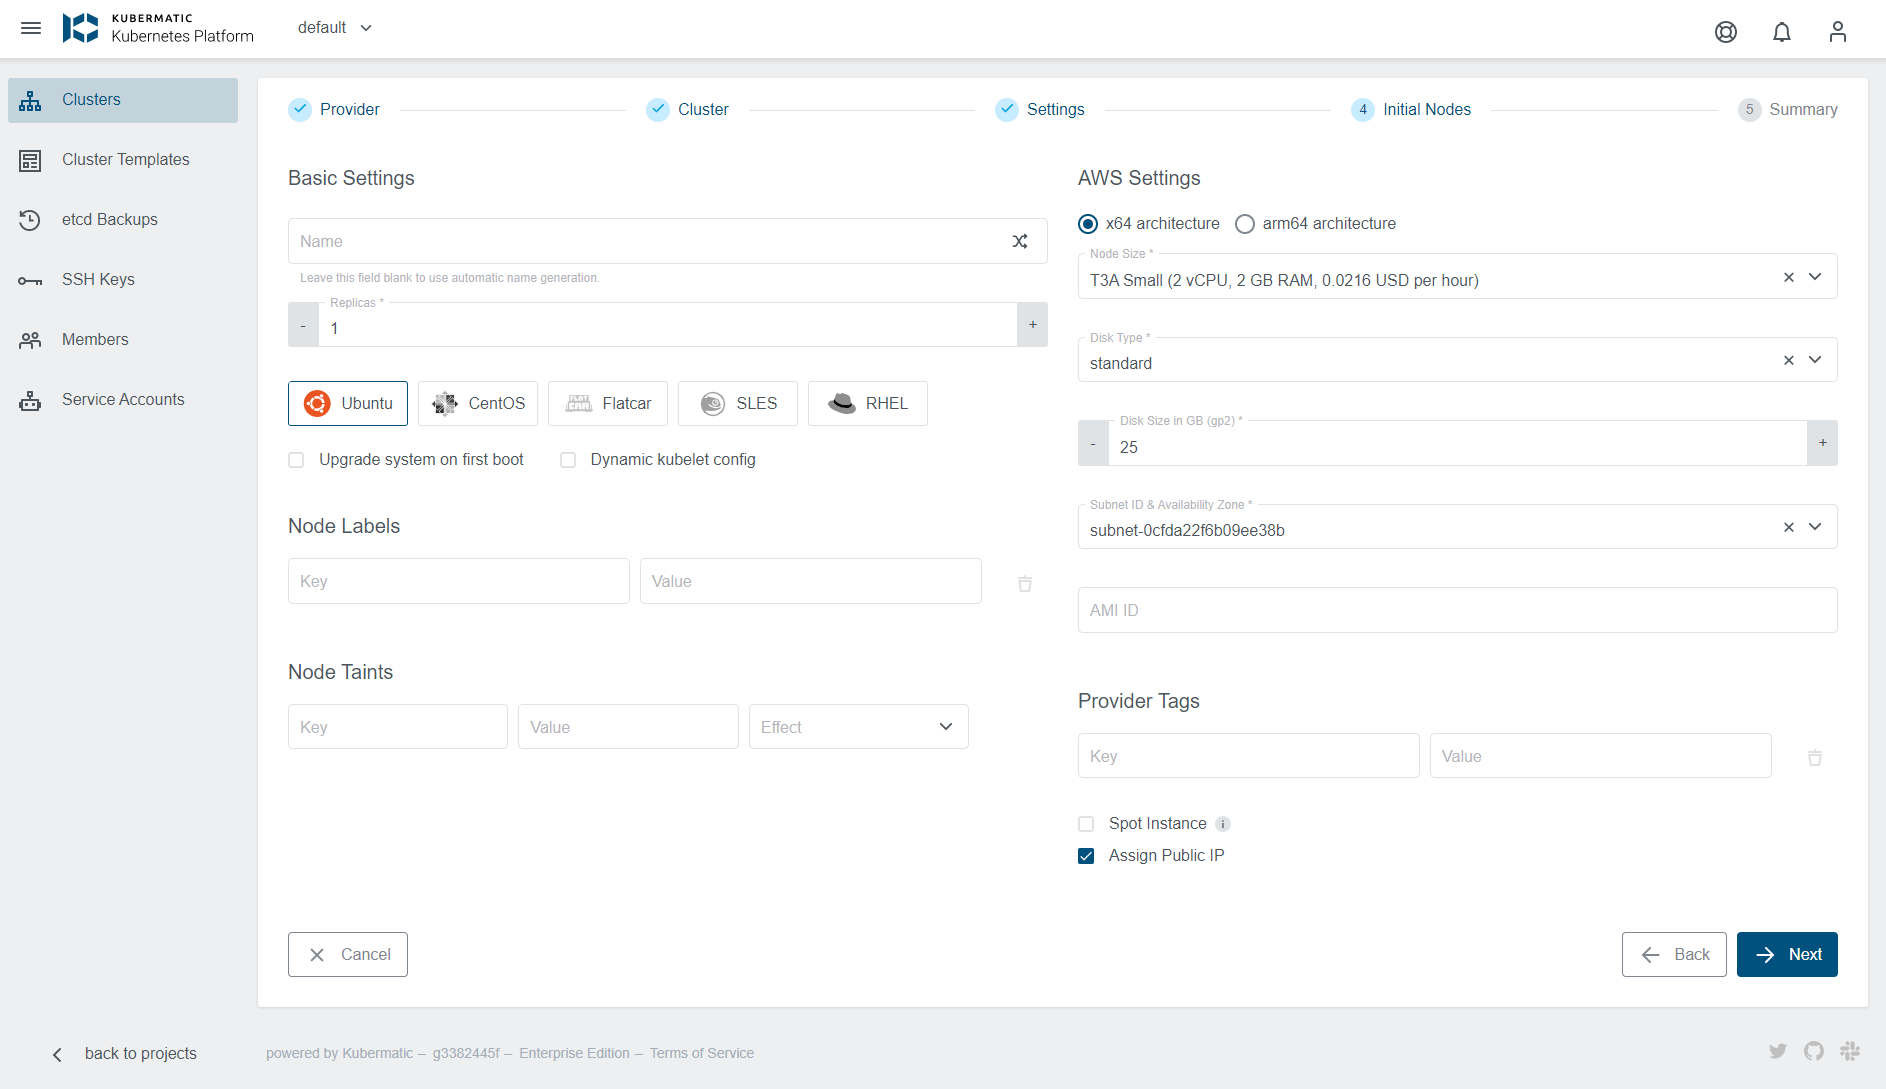Viewport: 1886px width, 1089px height.
Task: Open the notifications bell
Action: click(x=1782, y=31)
